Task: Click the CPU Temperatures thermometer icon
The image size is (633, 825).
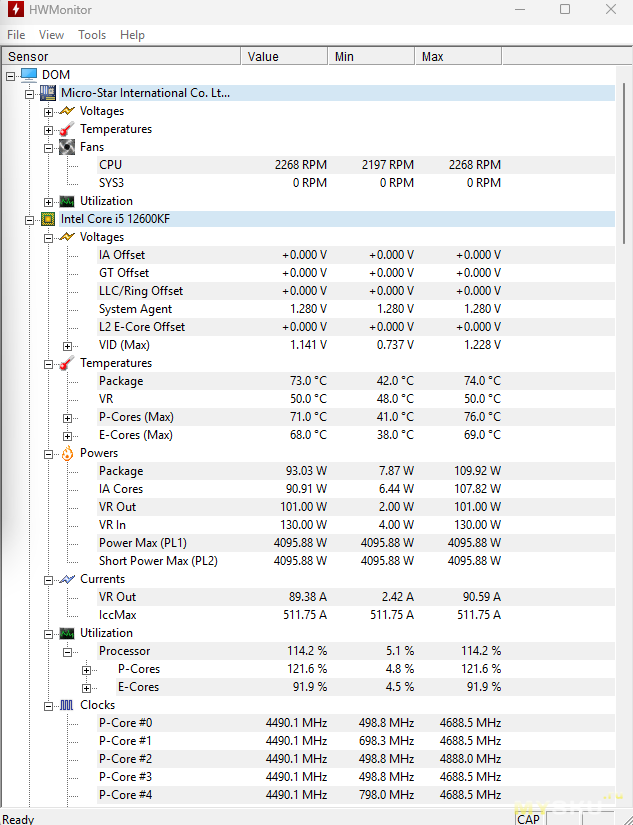Action: (x=67, y=363)
